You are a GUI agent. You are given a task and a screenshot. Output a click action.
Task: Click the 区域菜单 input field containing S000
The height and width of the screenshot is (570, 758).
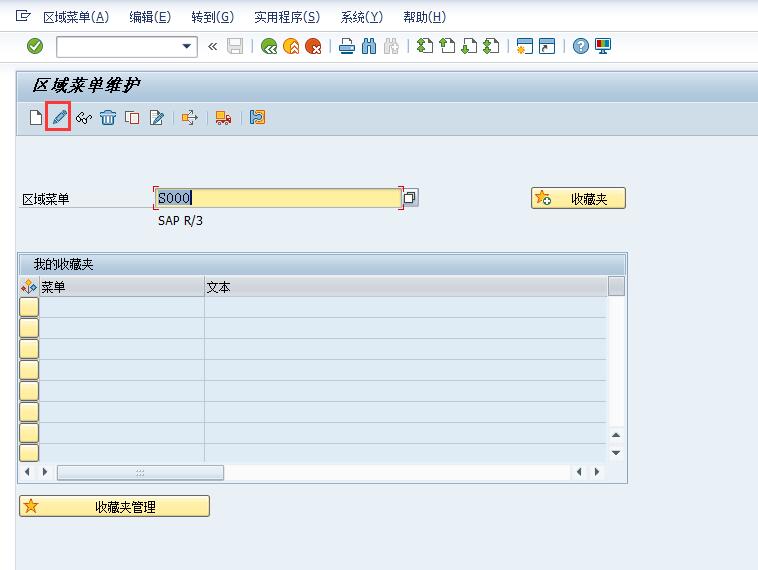point(278,198)
